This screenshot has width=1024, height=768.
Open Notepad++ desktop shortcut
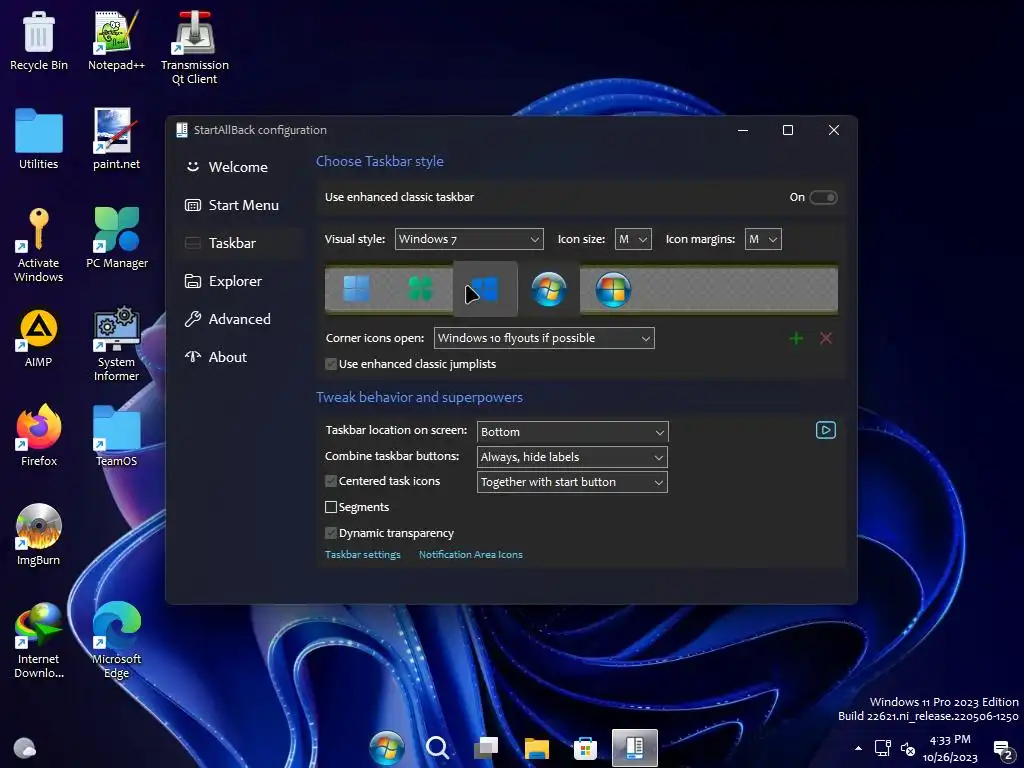tap(116, 40)
